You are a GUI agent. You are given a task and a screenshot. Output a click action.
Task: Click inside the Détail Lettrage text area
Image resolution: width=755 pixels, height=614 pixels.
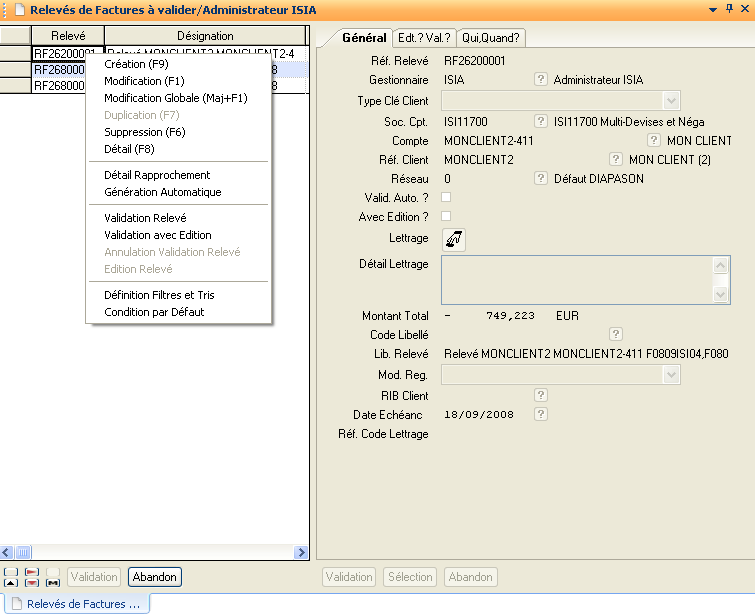coord(577,279)
